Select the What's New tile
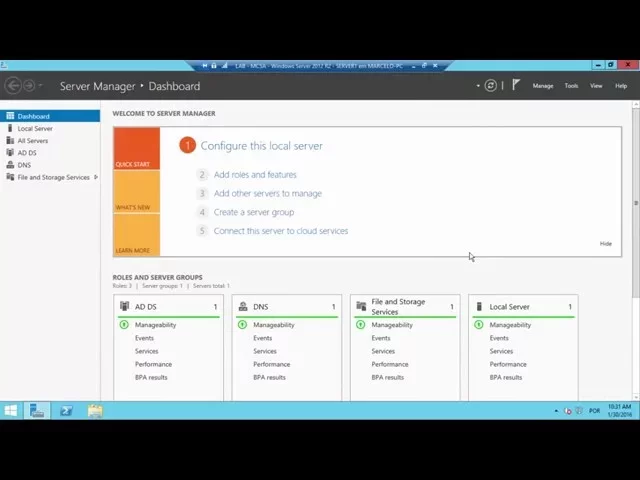The height and width of the screenshot is (480, 640). pos(137,192)
